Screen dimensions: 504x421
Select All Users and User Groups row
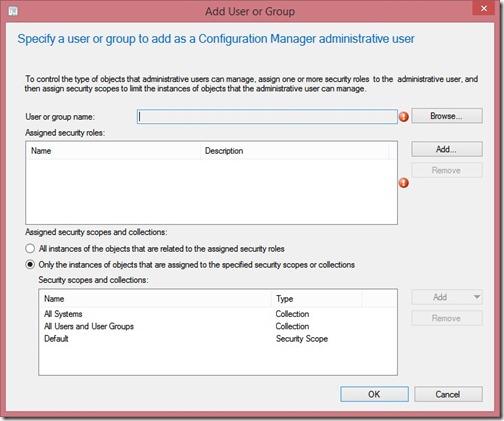tap(218, 326)
